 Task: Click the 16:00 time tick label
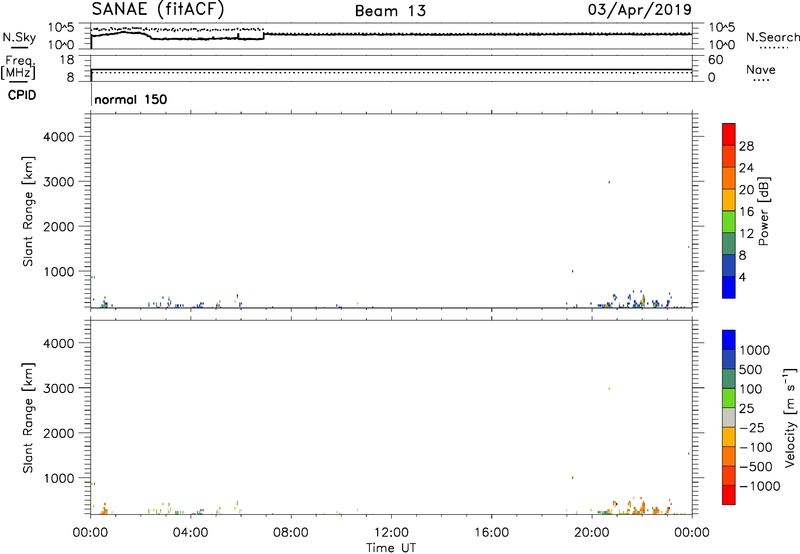[x=491, y=533]
